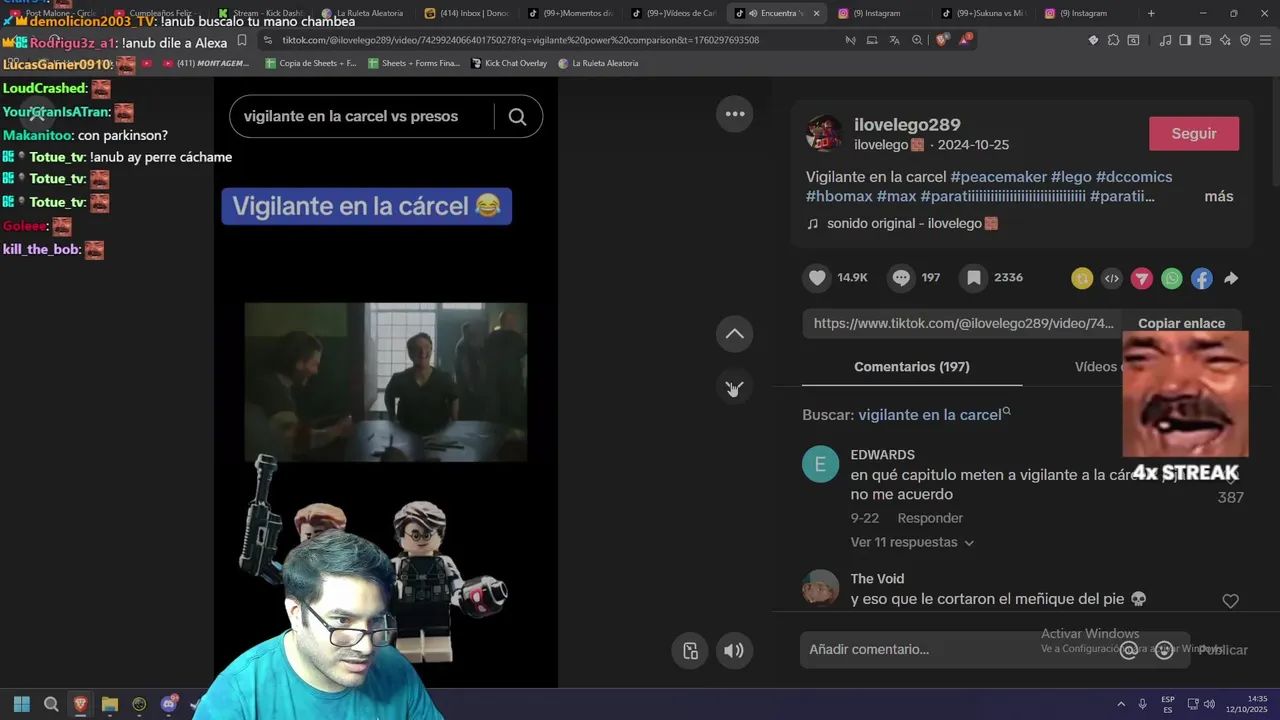
Task: Go to next video with down arrow
Action: click(x=735, y=387)
